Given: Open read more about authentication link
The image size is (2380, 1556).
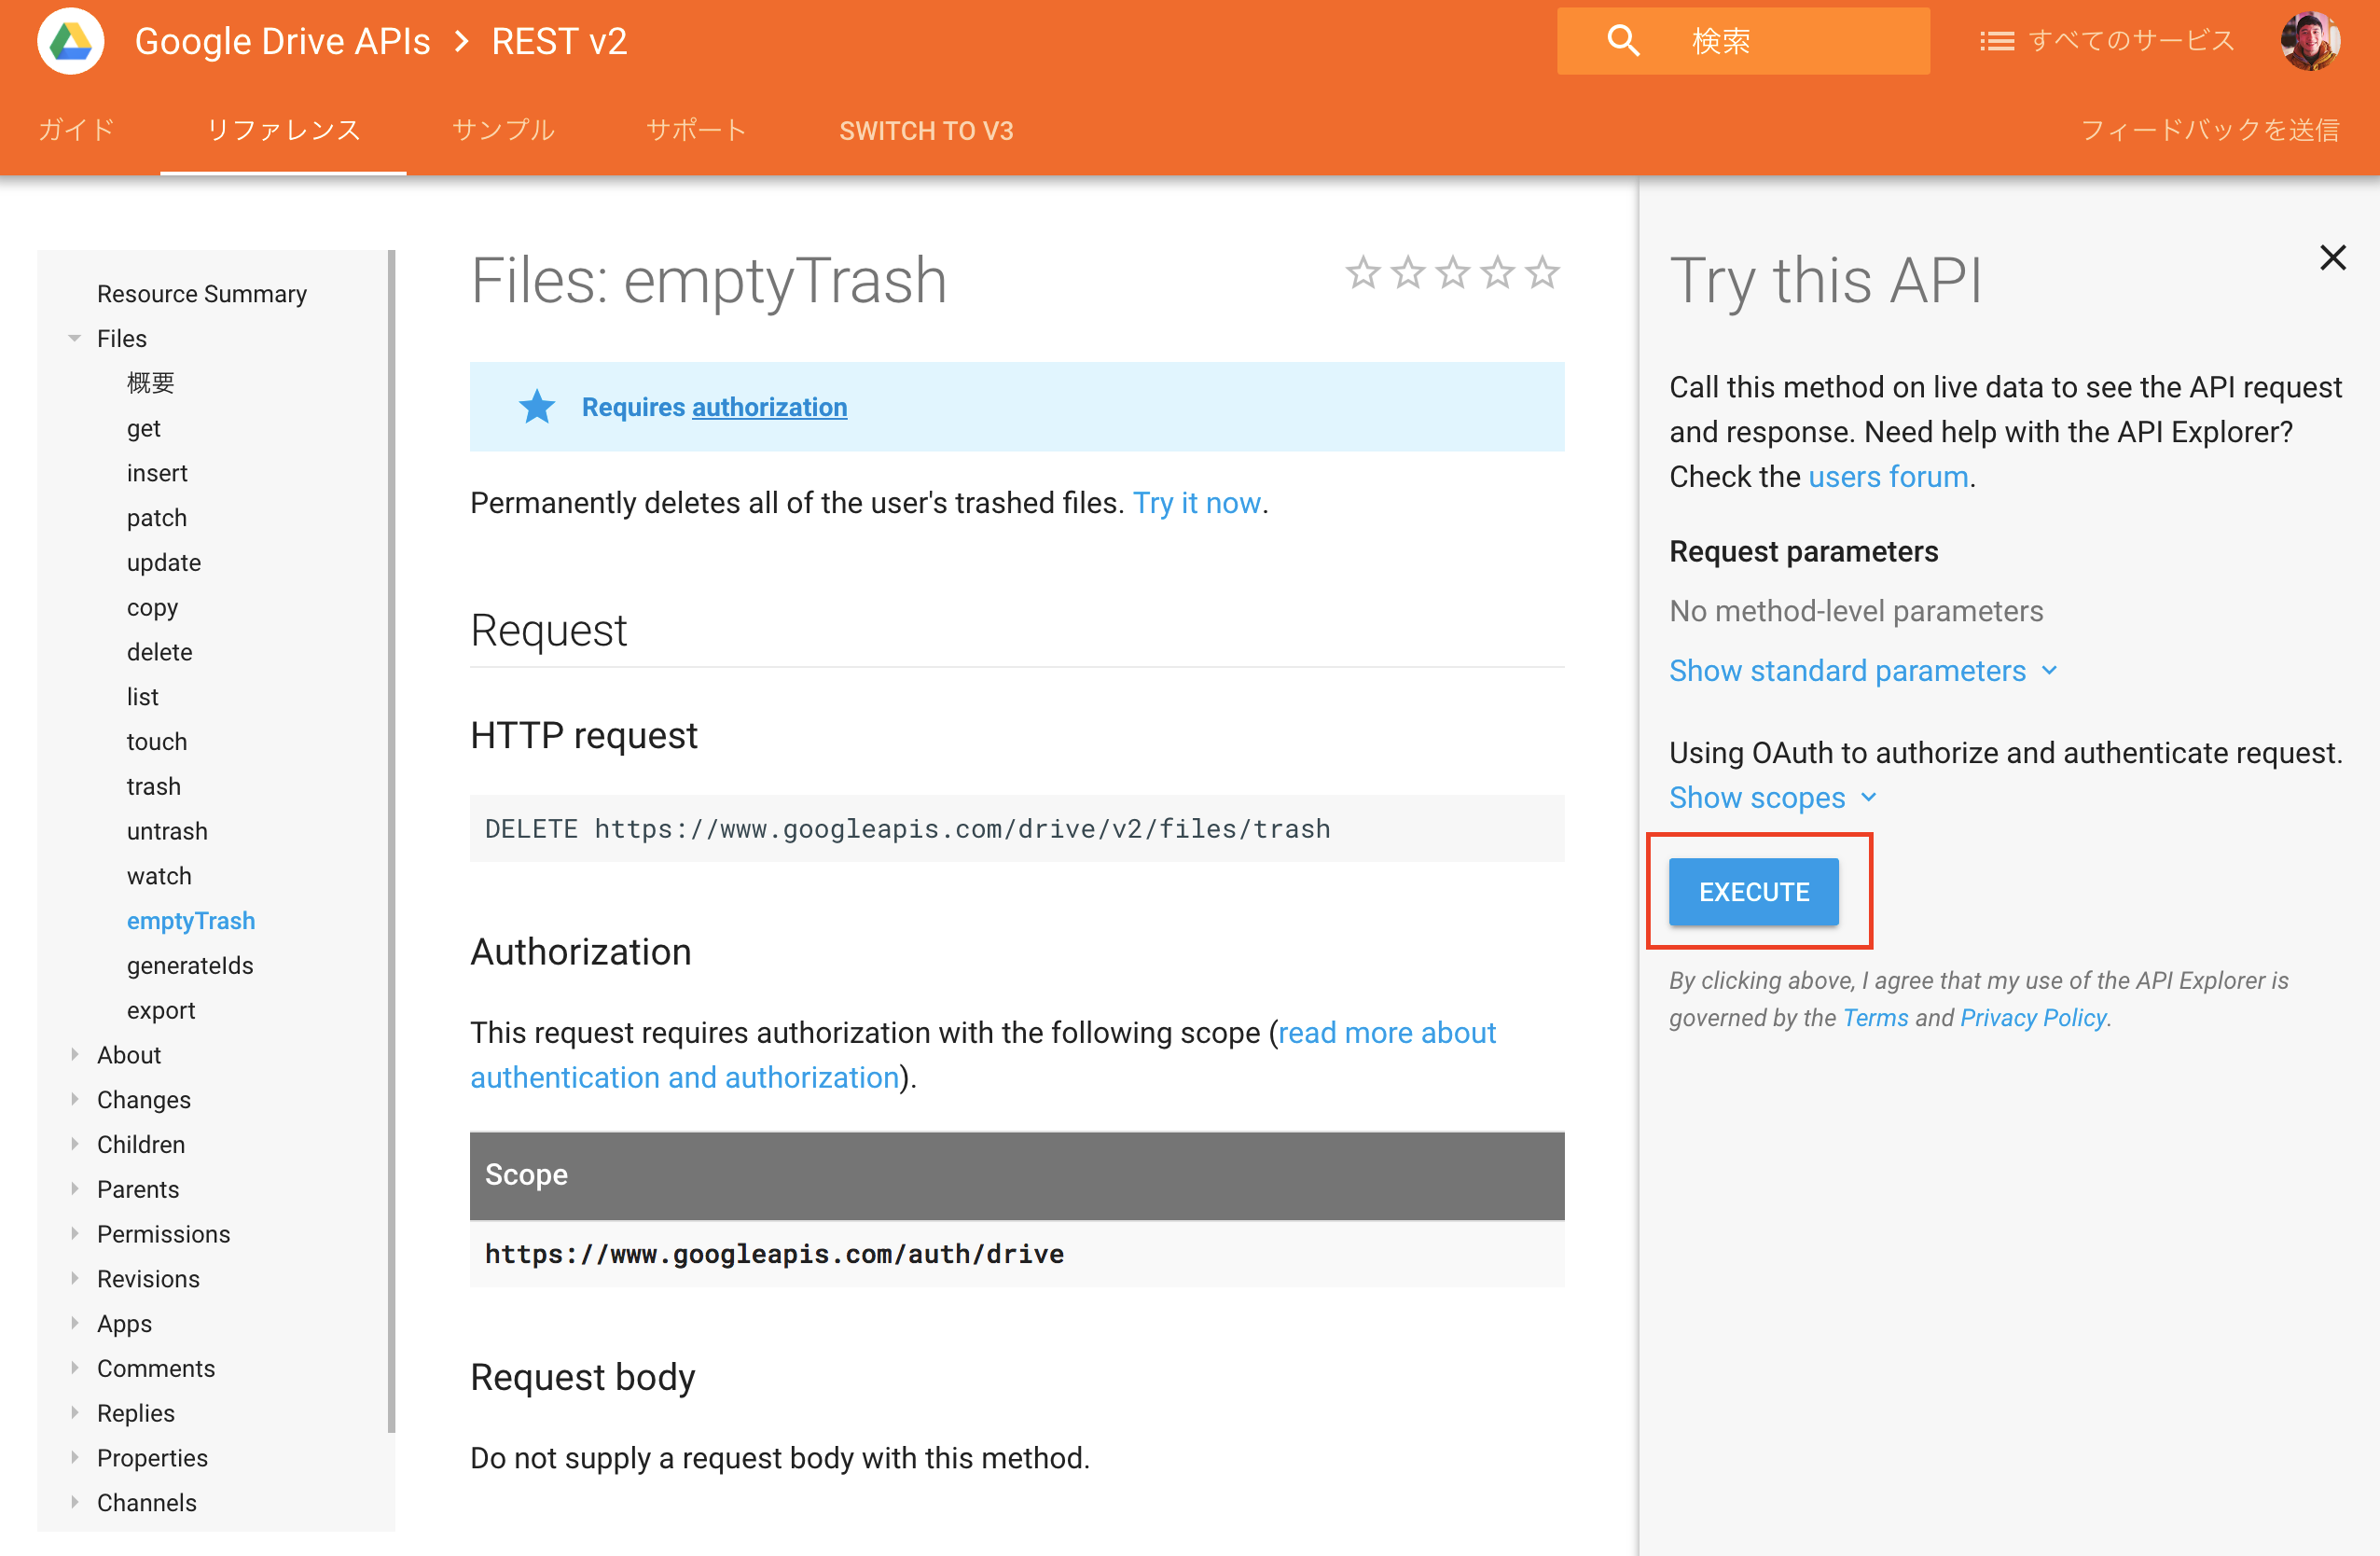Looking at the screenshot, I should point(983,1055).
